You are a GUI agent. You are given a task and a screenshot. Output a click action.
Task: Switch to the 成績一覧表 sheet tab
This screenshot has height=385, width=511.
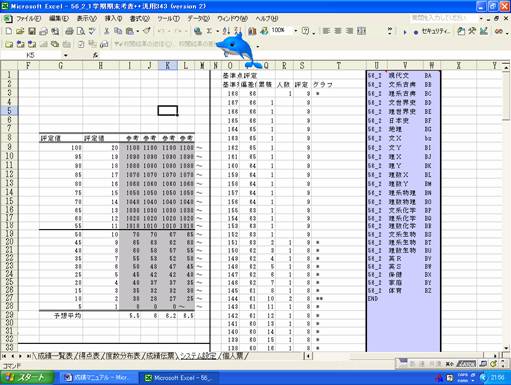click(x=55, y=356)
